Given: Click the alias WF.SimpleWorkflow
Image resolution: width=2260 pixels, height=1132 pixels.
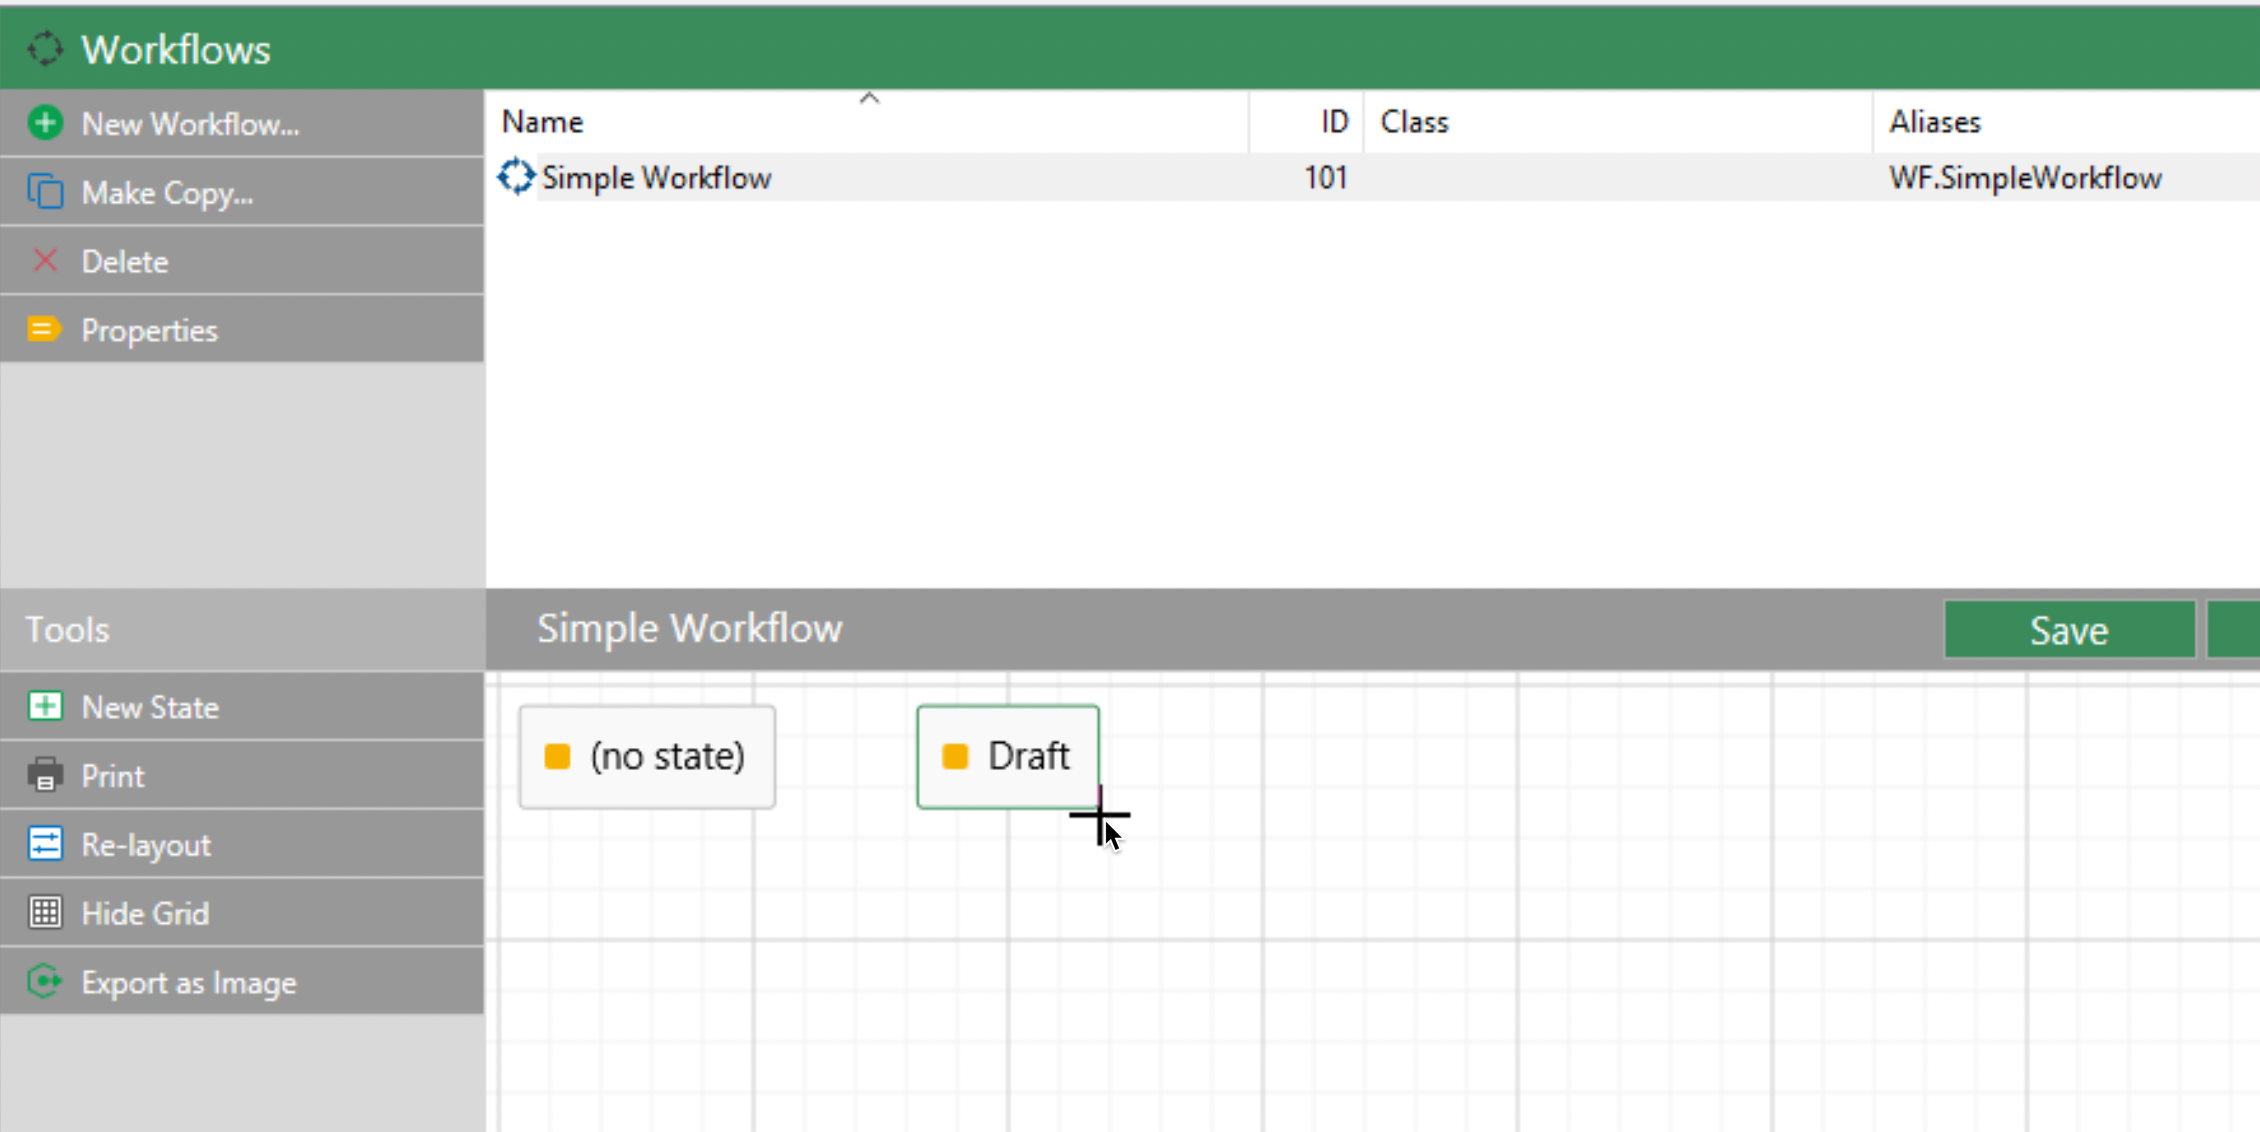Looking at the screenshot, I should coord(2025,177).
